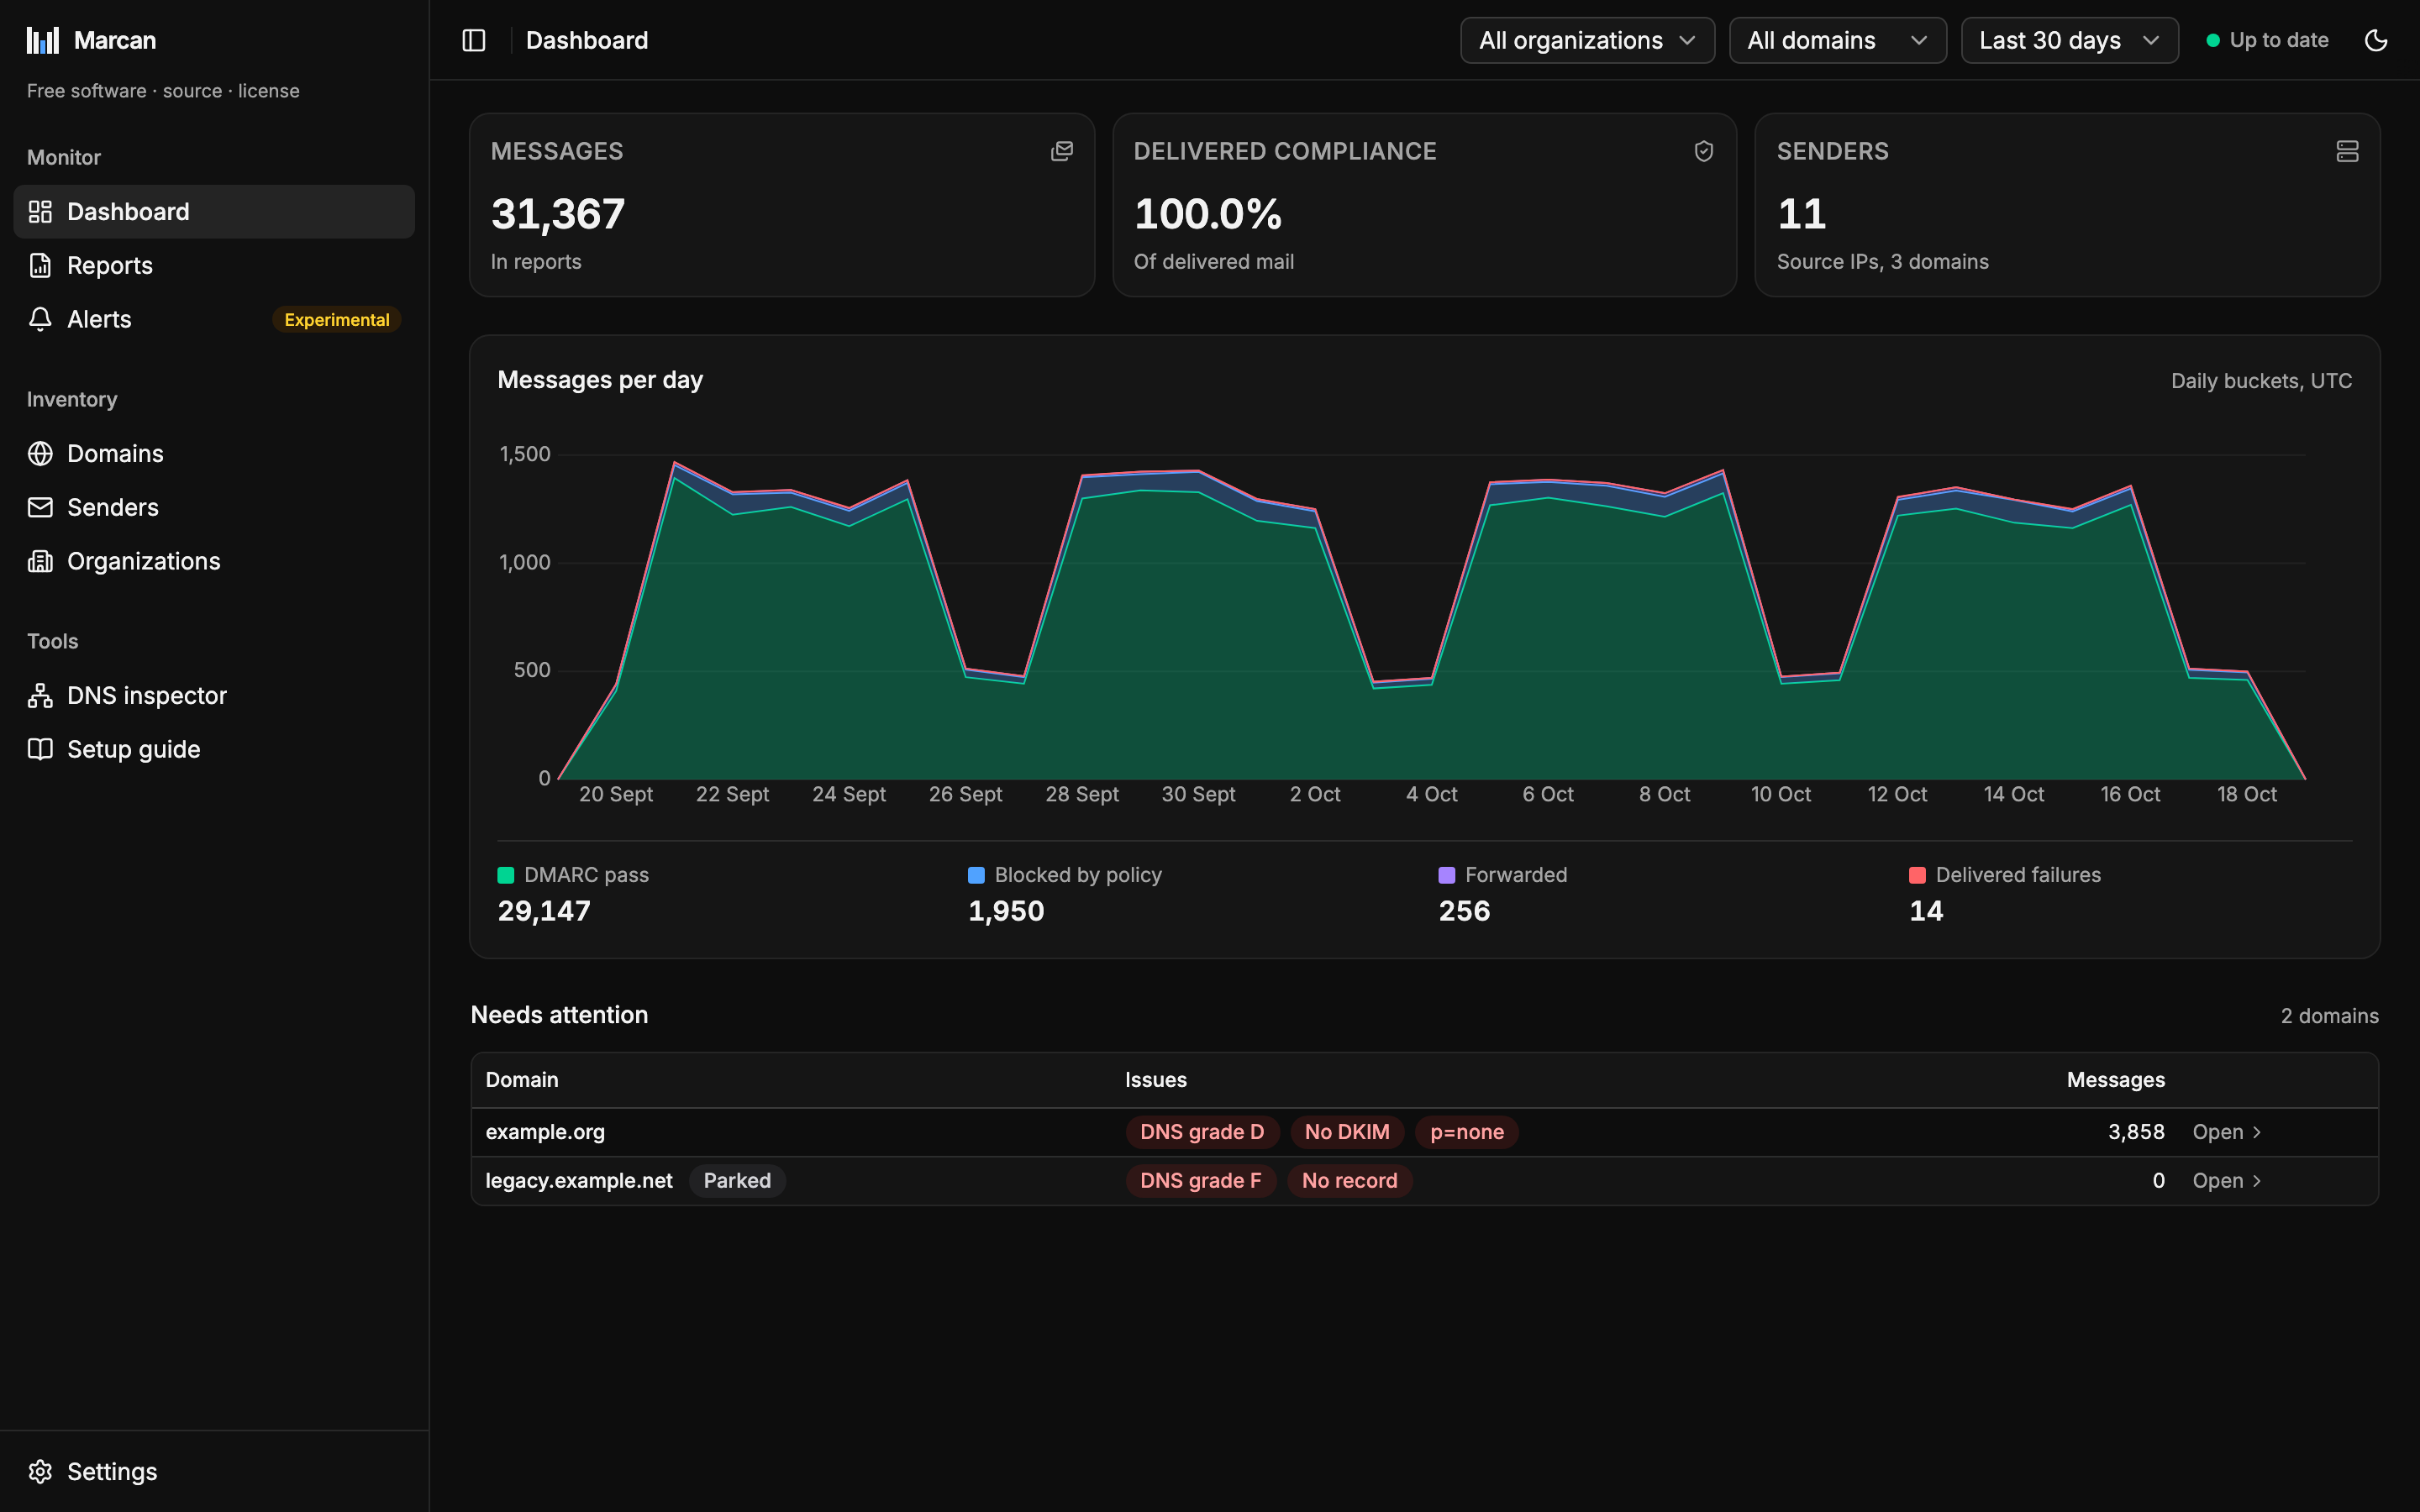
Task: Switch theme with the moon icon
Action: [x=2376, y=40]
